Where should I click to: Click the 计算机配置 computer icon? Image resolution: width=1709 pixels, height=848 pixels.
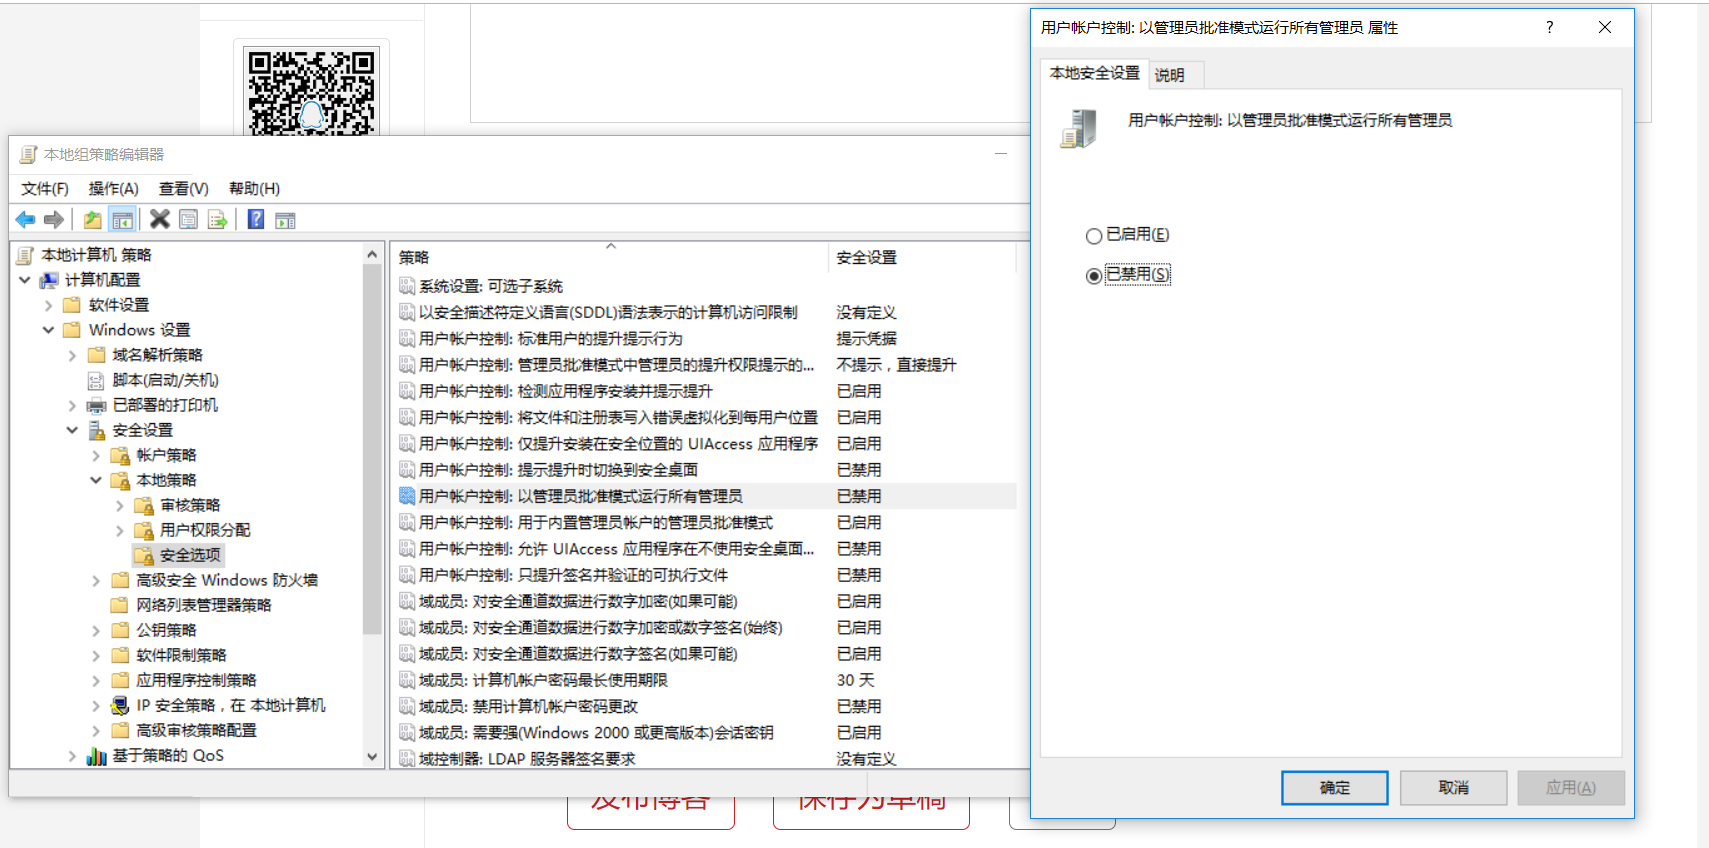48,280
